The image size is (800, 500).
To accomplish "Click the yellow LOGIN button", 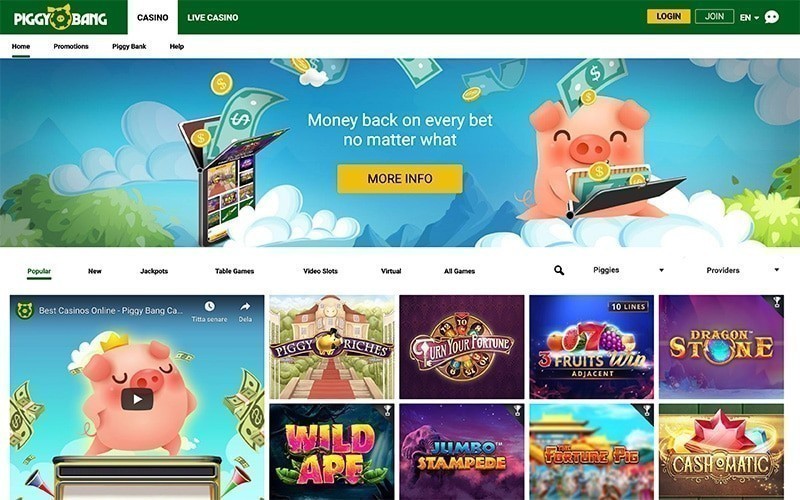I will [x=668, y=16].
